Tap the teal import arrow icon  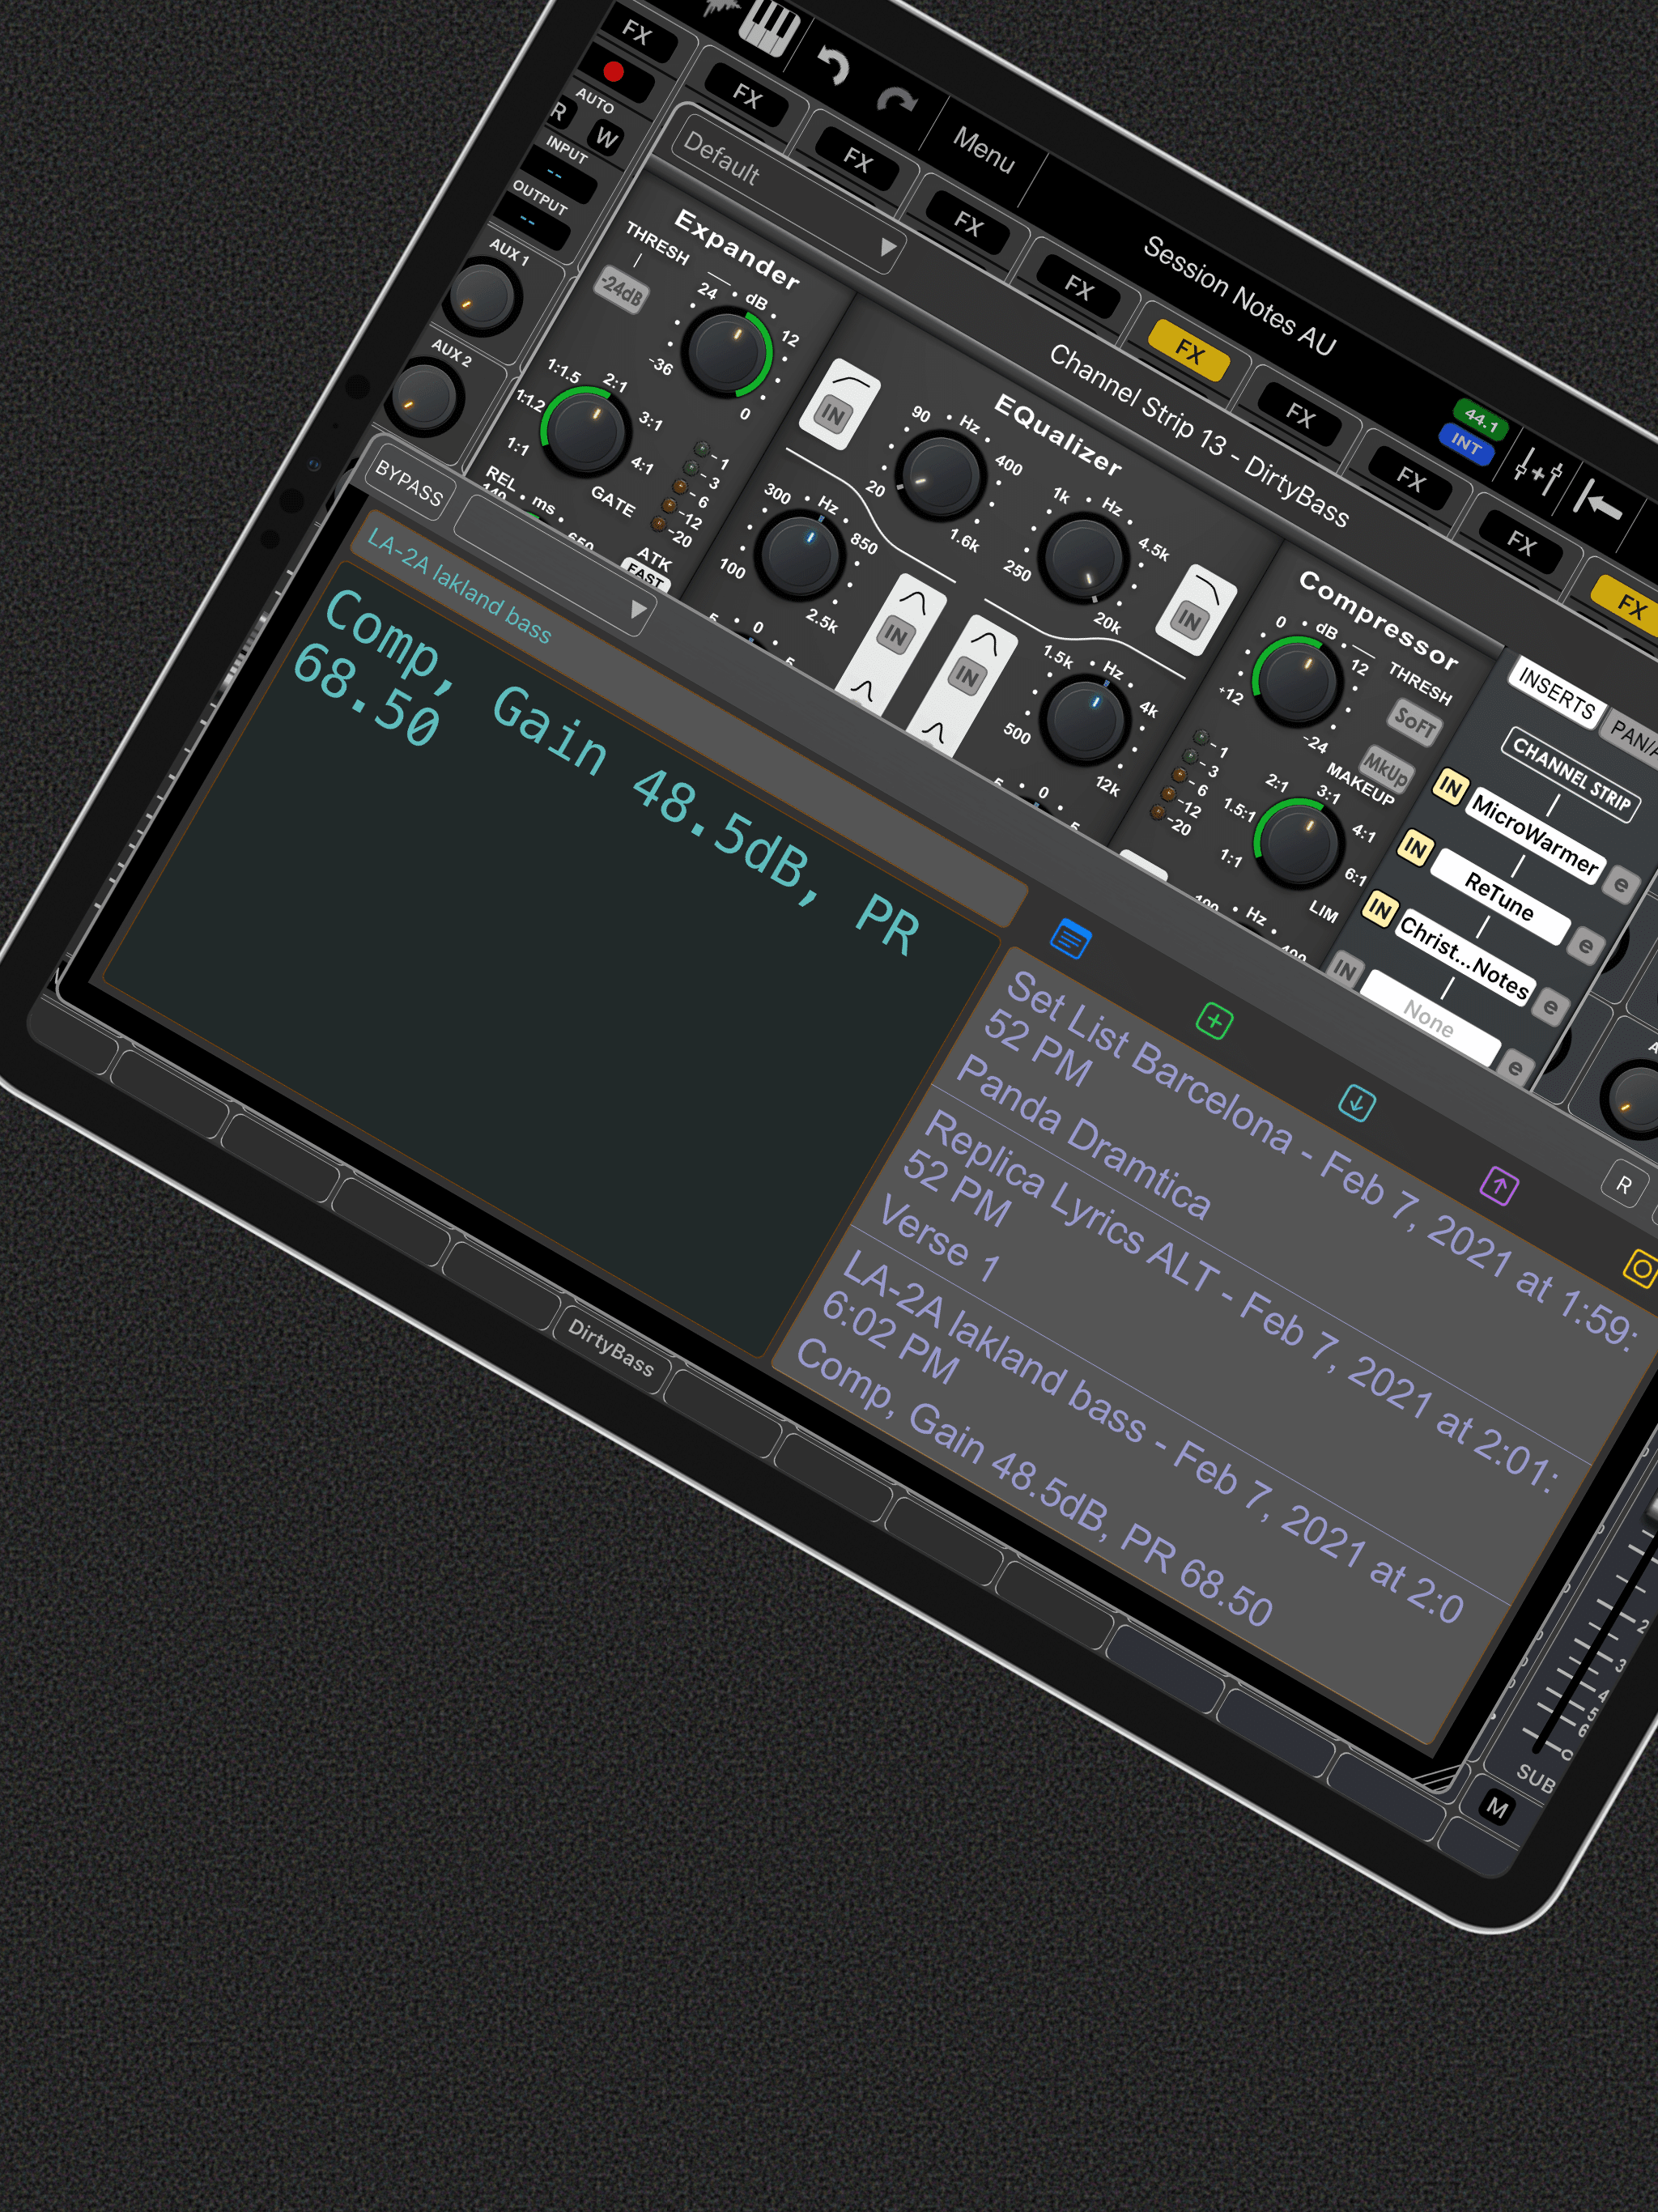[1356, 1103]
